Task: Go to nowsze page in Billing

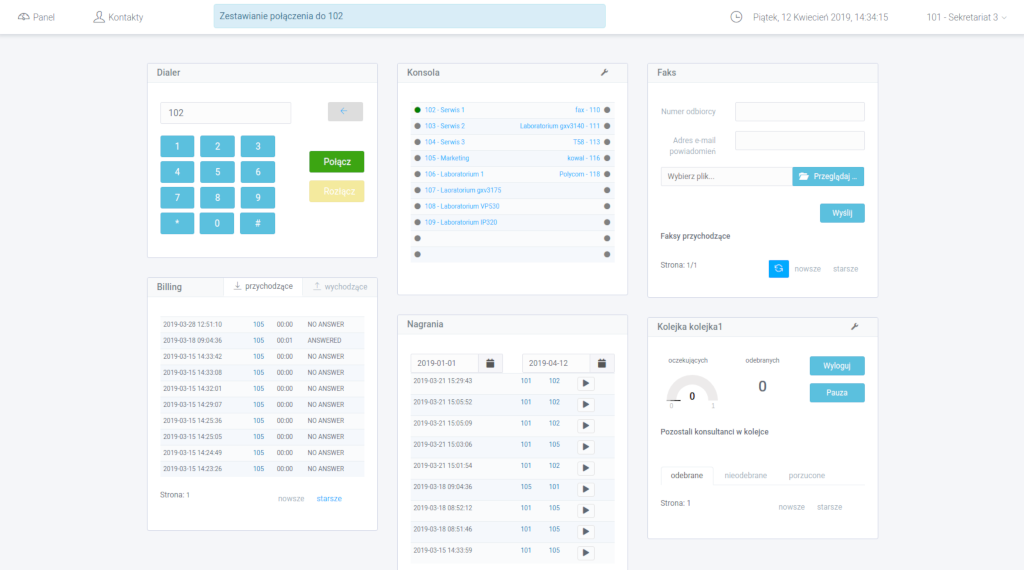Action: (291, 498)
